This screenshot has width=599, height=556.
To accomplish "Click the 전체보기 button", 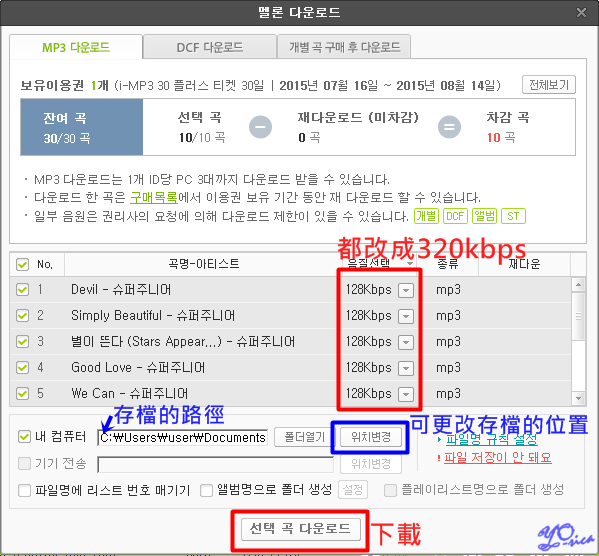I will coord(549,84).
